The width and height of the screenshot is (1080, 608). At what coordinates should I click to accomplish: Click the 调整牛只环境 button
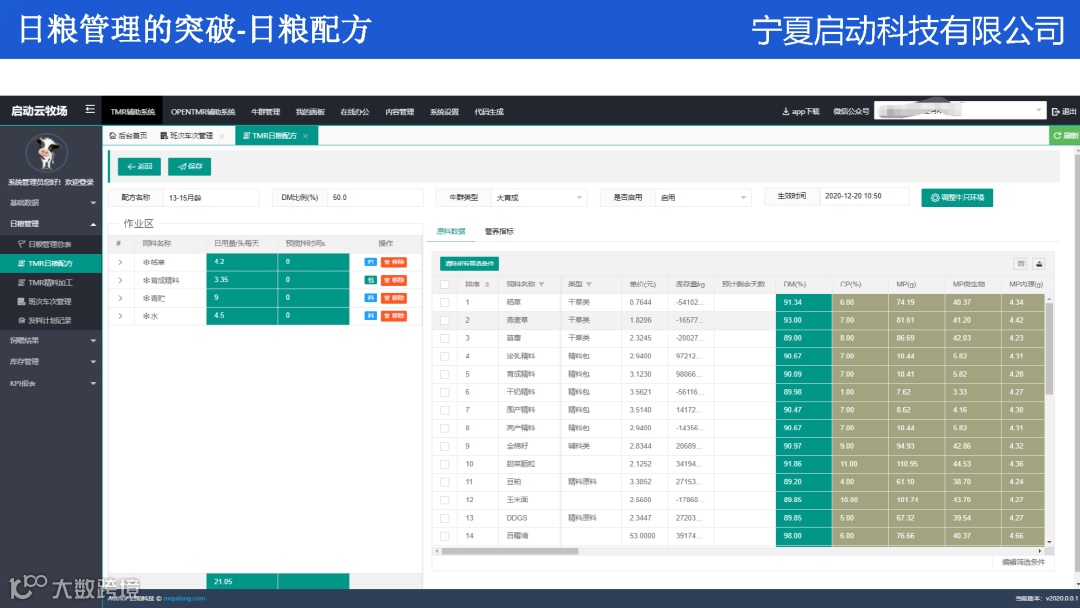click(x=957, y=198)
